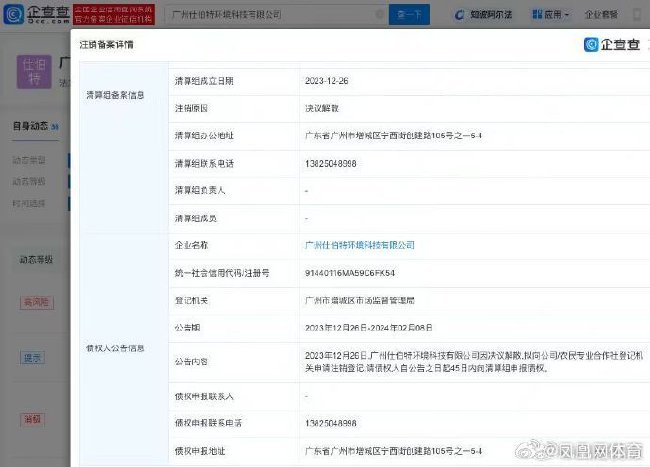Click the 公告内容 announcement paragraph
Viewport: 650px width, 467px height.
[474, 362]
